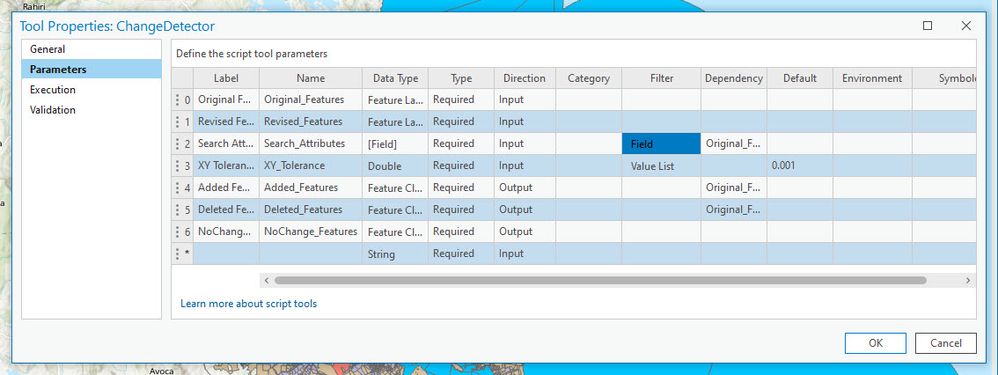Edit the empty Label cell in new row
This screenshot has width=998, height=375.
[x=226, y=253]
